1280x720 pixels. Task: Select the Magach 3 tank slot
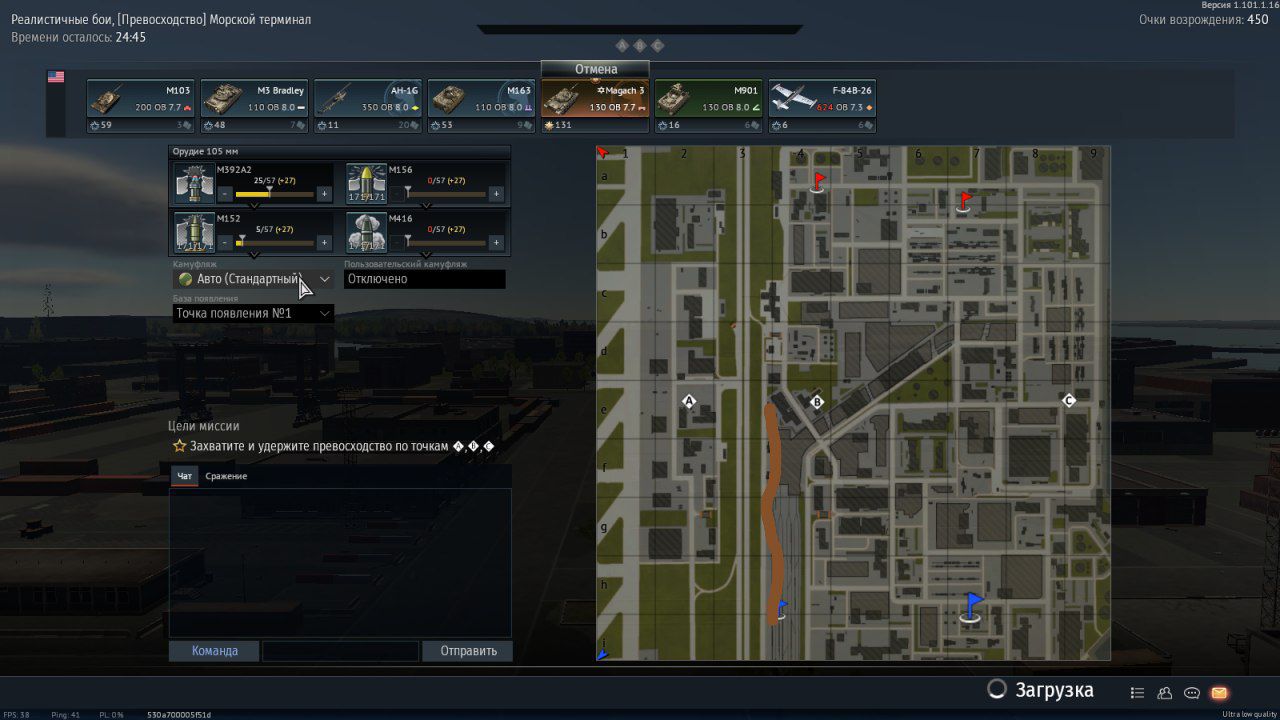(x=595, y=106)
